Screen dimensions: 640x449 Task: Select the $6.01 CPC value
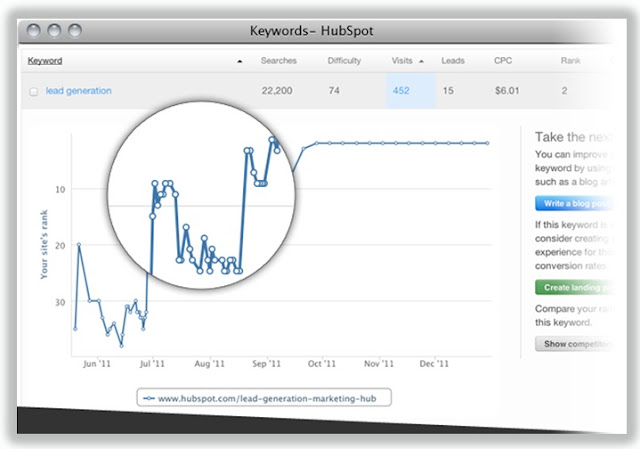507,91
